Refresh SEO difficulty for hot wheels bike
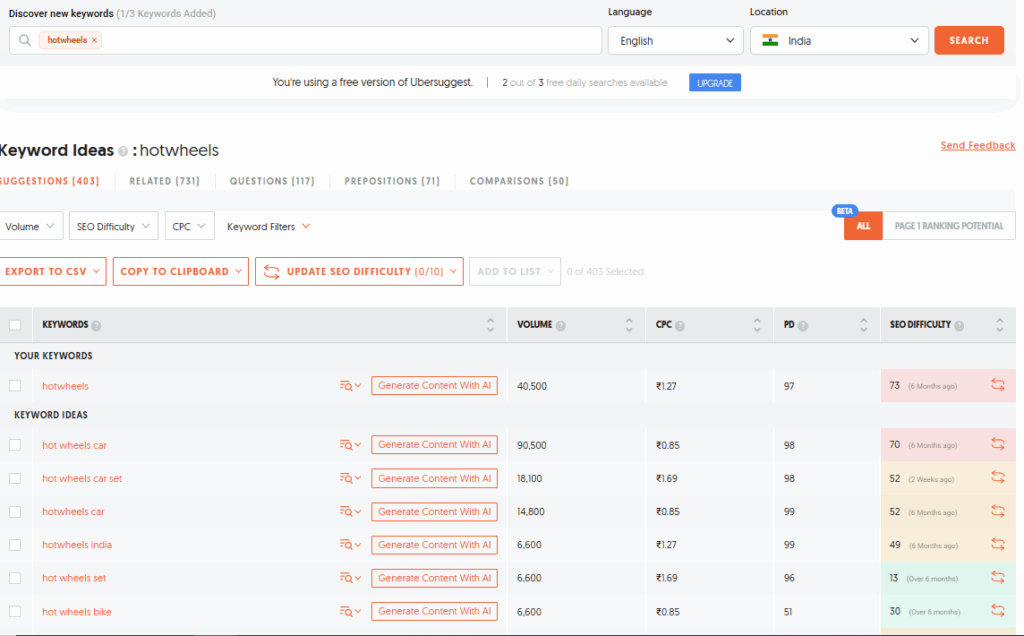The image size is (1024, 636). click(998, 611)
